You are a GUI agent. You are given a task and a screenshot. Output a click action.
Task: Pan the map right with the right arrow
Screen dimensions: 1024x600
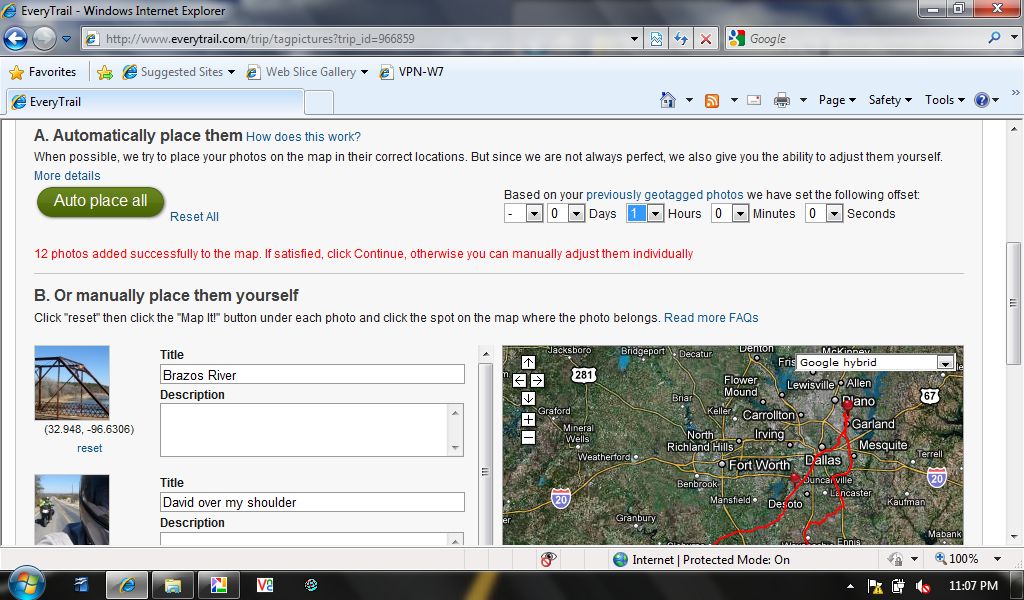click(537, 380)
